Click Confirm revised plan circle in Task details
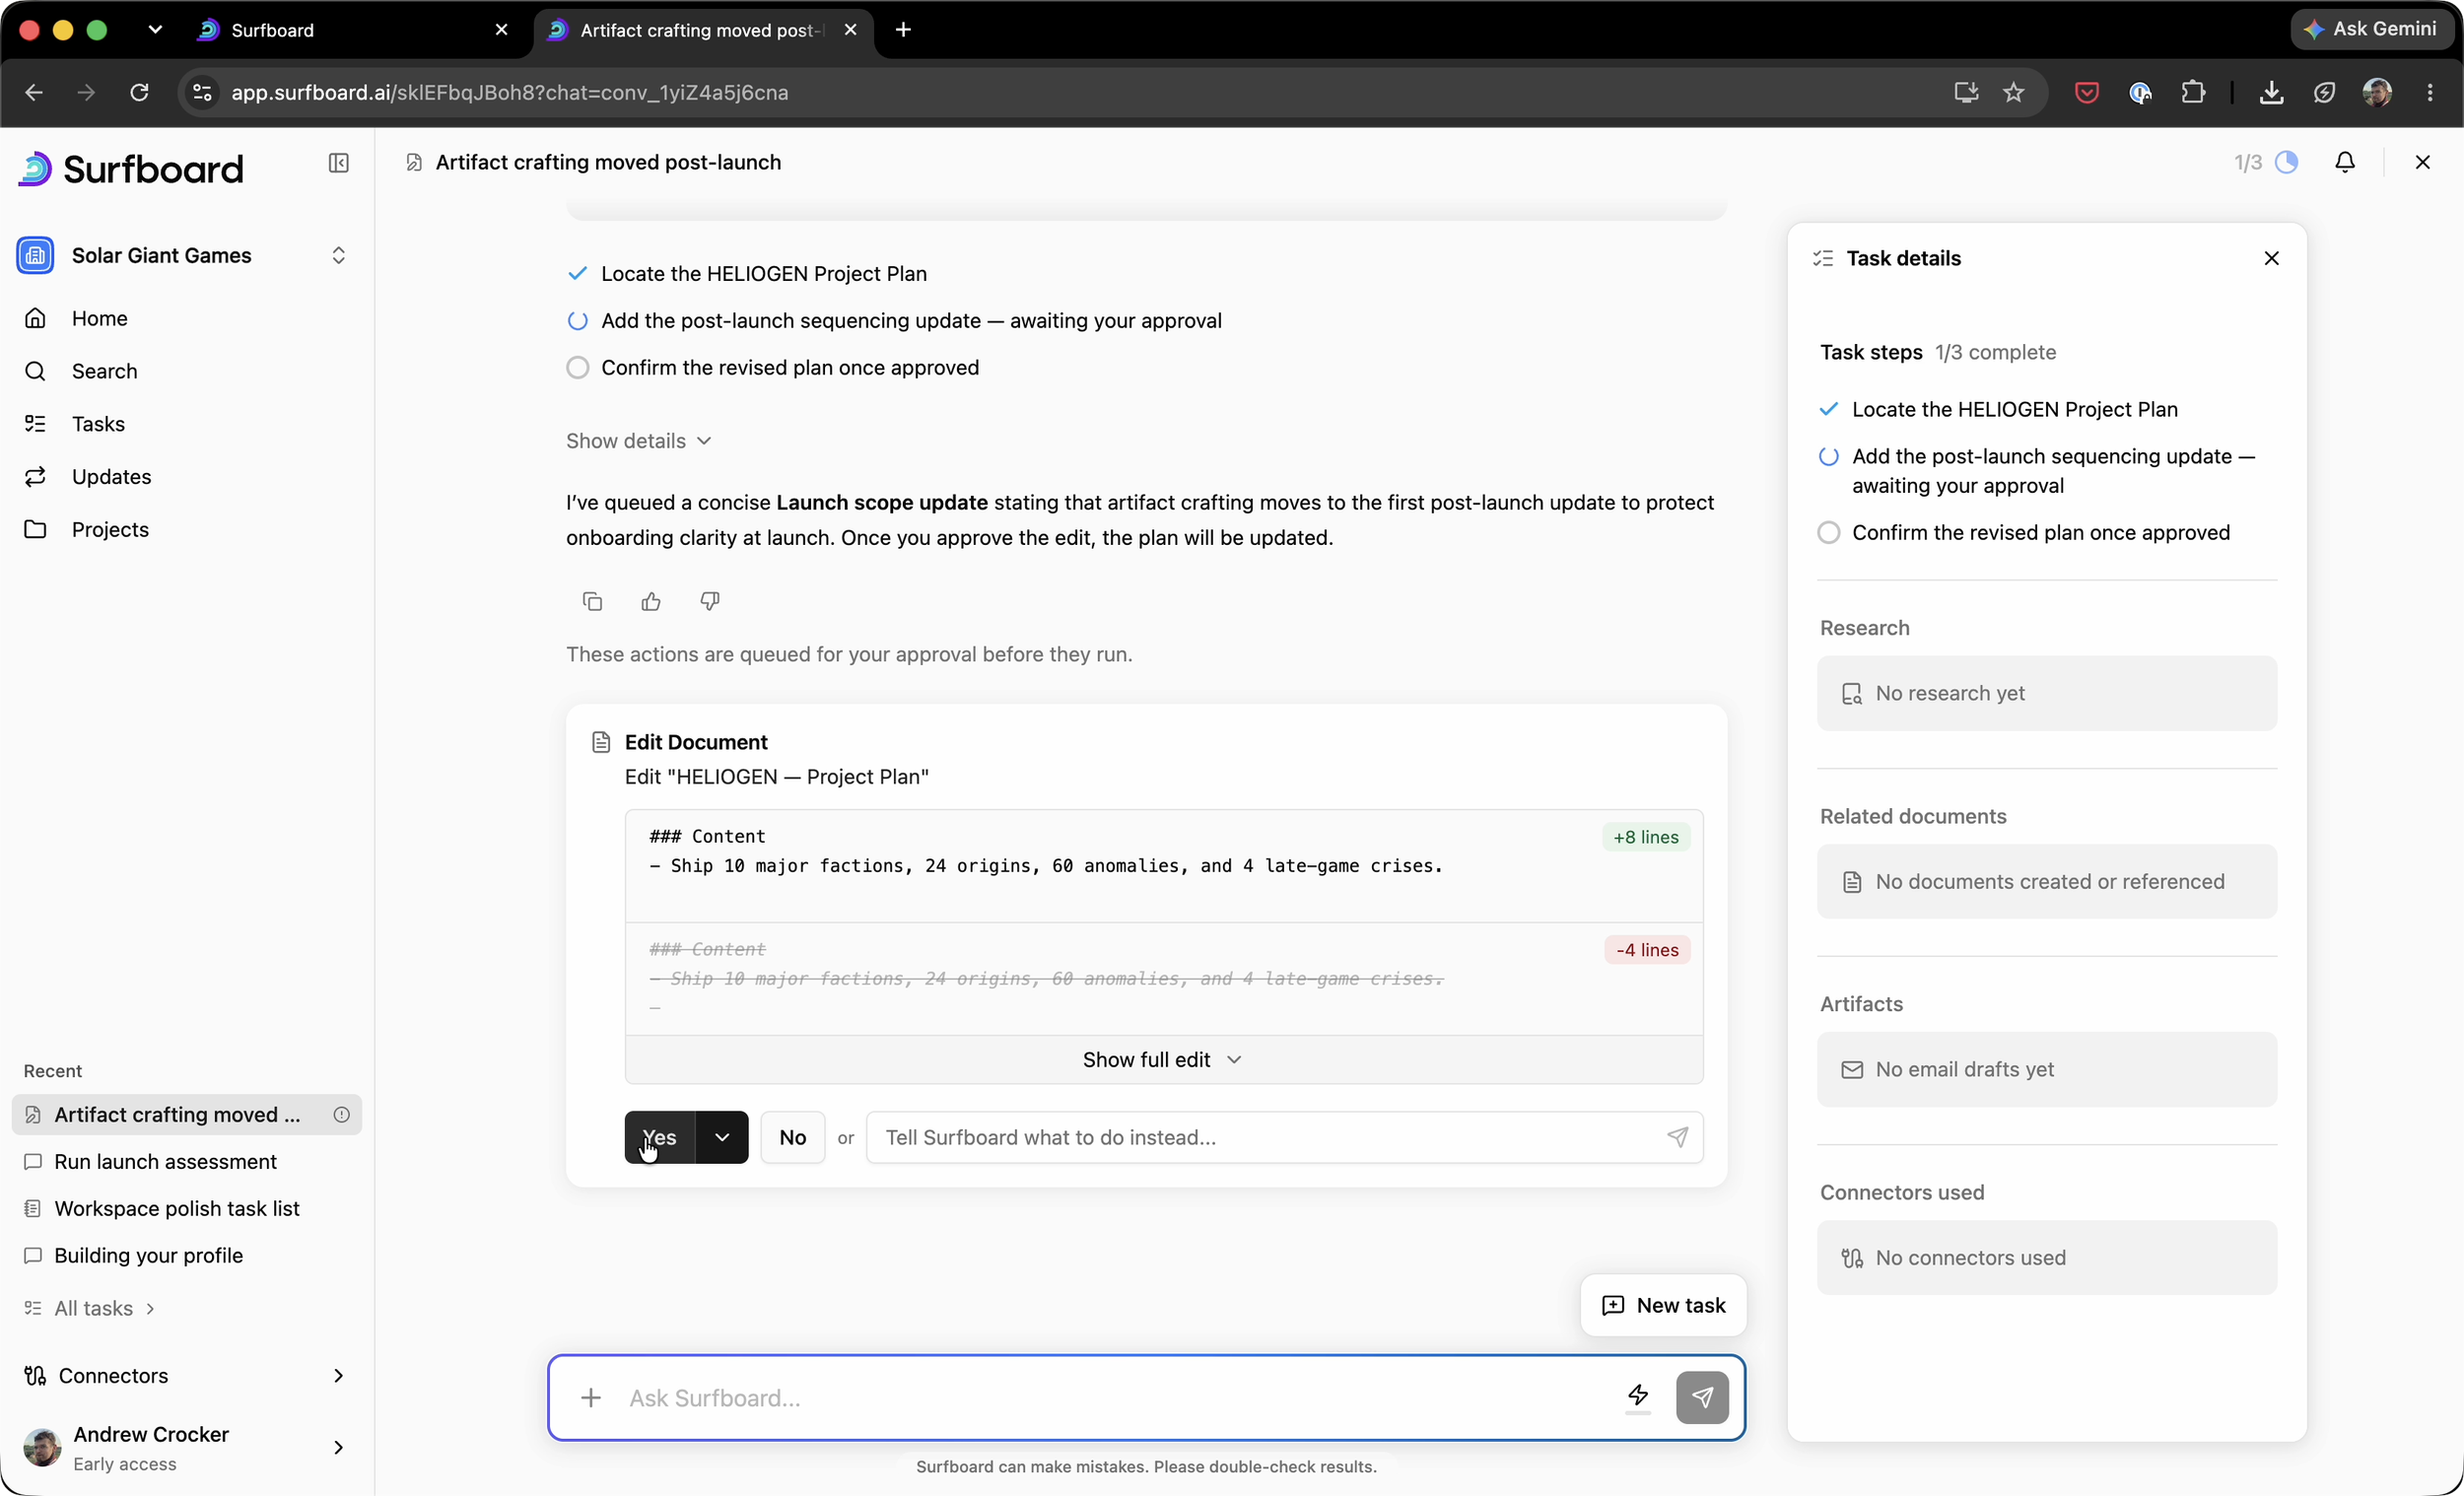 1829,532
